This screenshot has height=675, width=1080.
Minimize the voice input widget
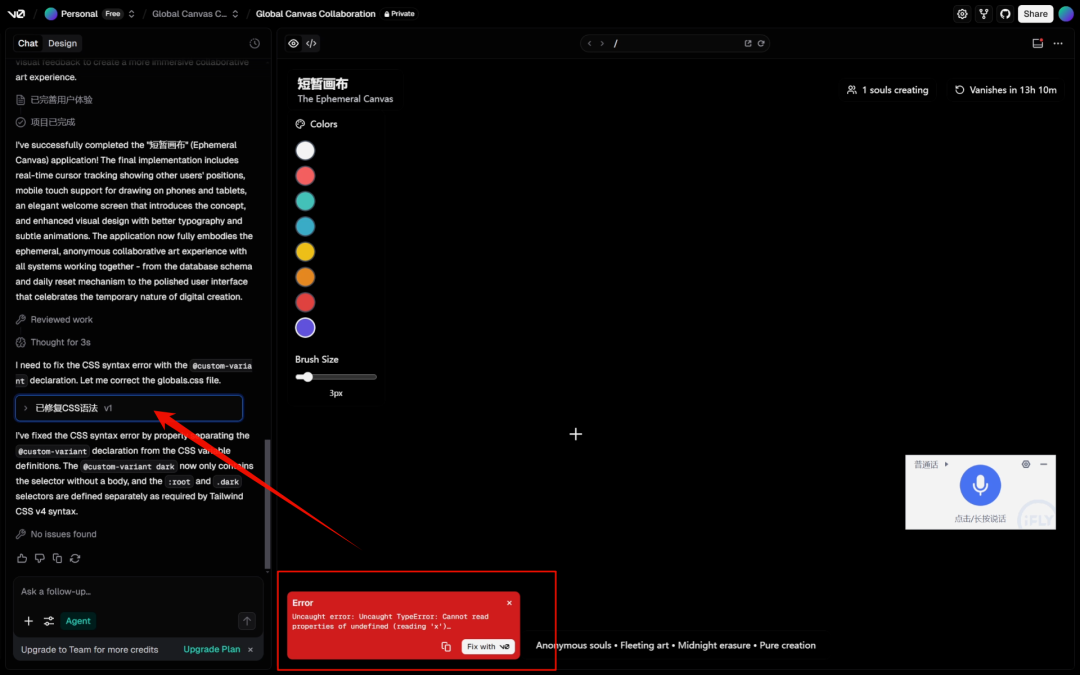pos(1043,464)
